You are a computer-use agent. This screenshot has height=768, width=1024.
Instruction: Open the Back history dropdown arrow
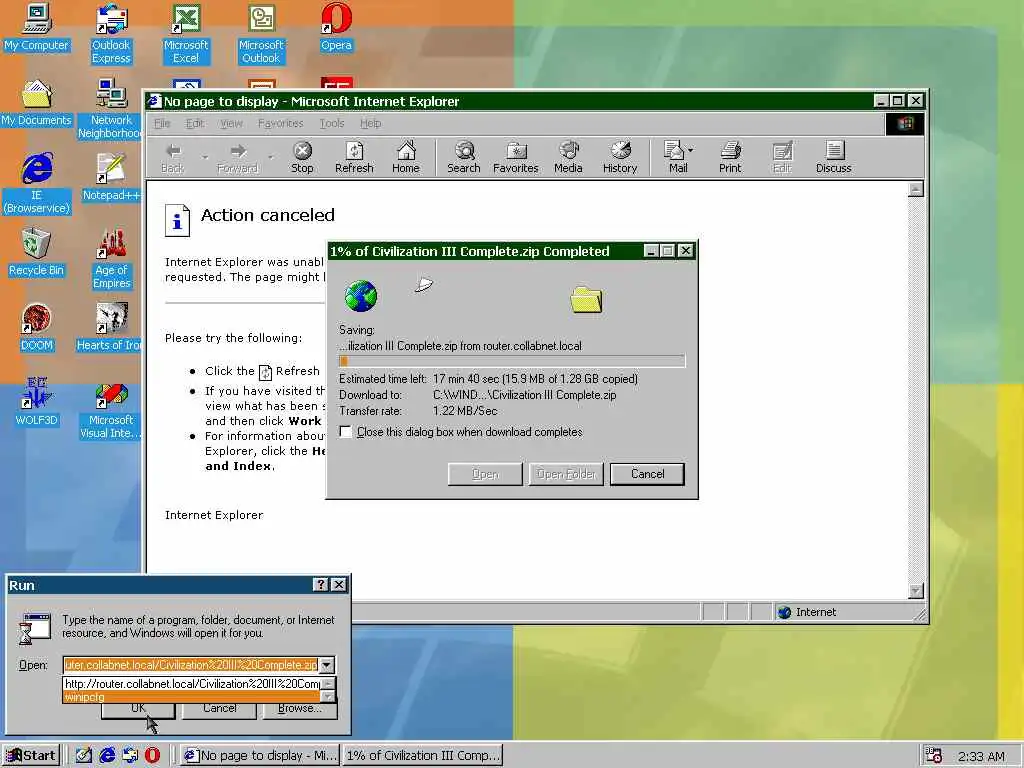pos(204,157)
